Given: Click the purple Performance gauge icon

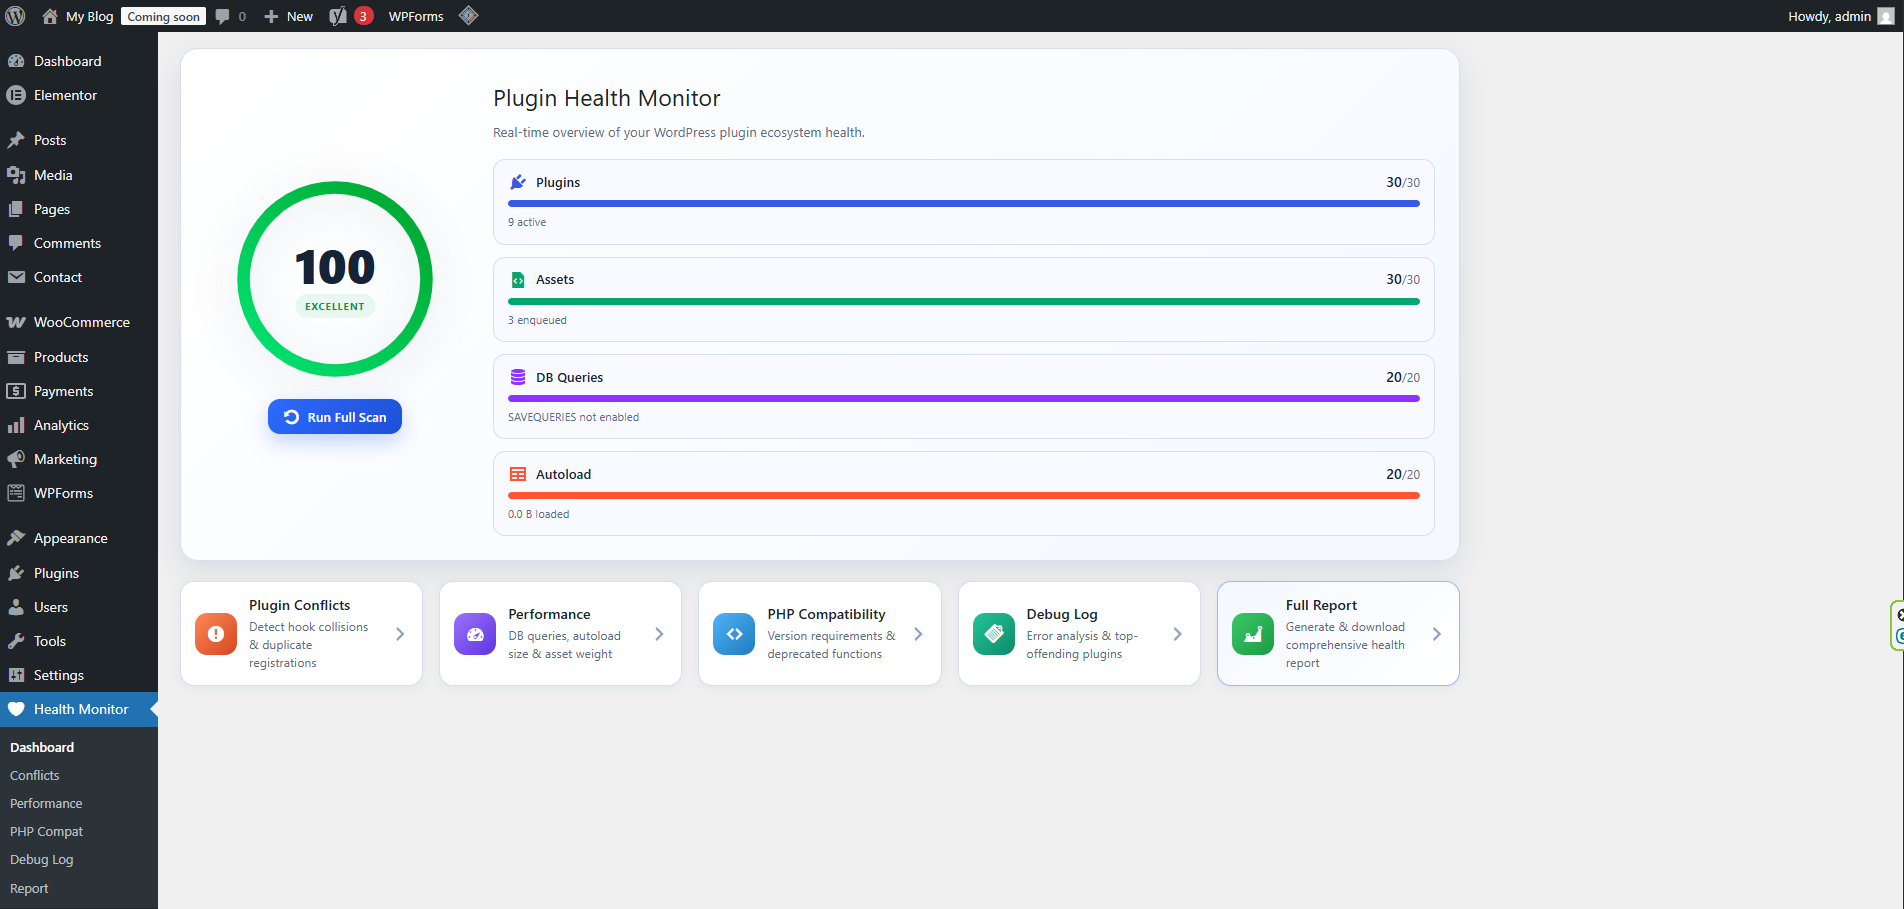Looking at the screenshot, I should [475, 634].
